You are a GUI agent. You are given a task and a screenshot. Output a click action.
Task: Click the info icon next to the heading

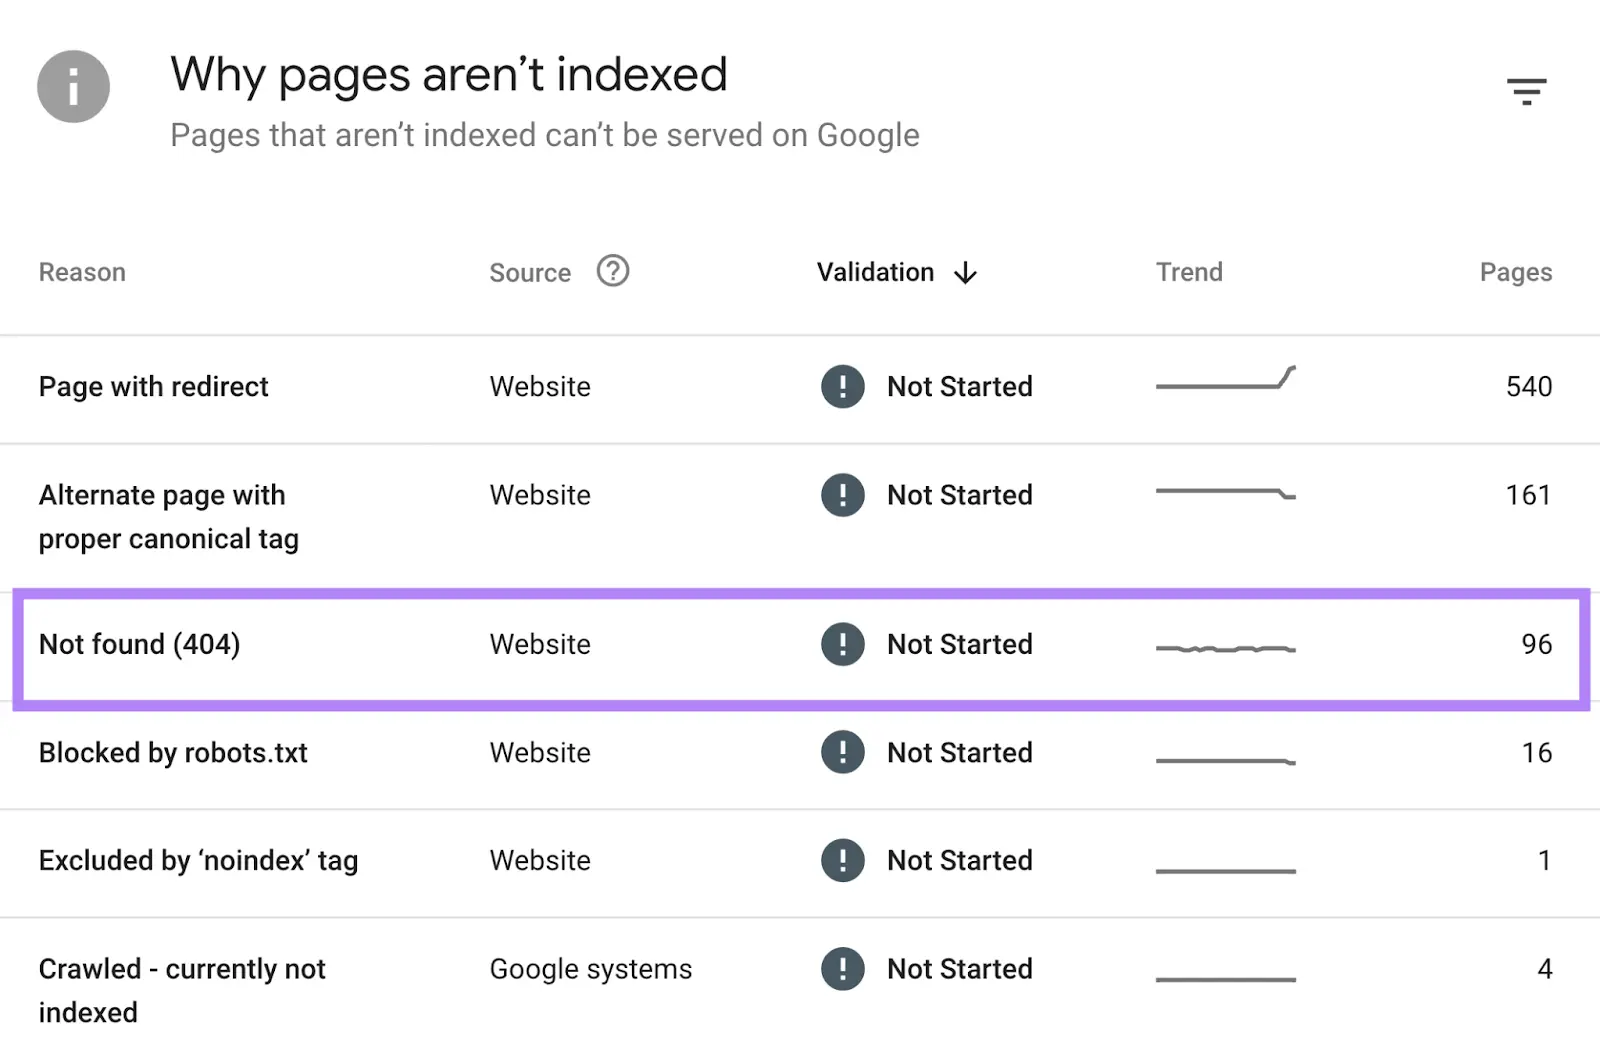coord(72,86)
